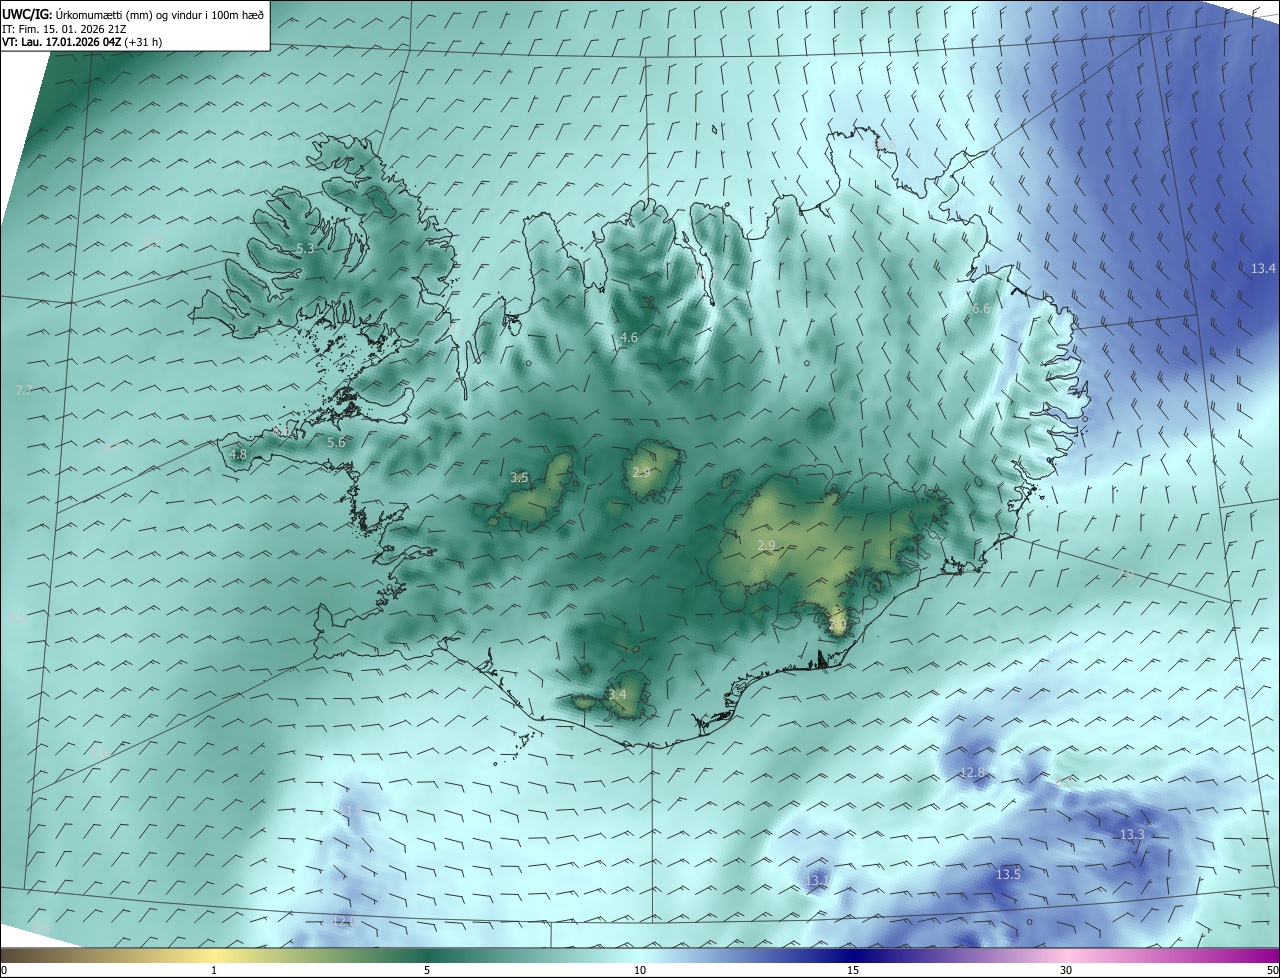Click the 13.5 value label on the map

(x=1008, y=874)
